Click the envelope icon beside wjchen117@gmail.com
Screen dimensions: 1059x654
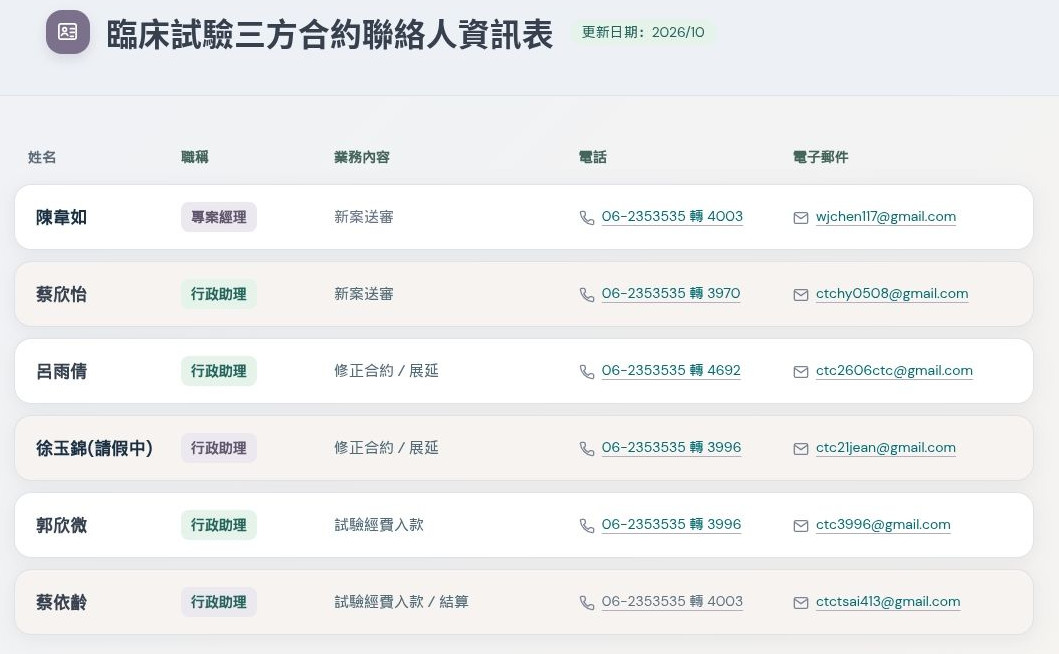coord(801,218)
